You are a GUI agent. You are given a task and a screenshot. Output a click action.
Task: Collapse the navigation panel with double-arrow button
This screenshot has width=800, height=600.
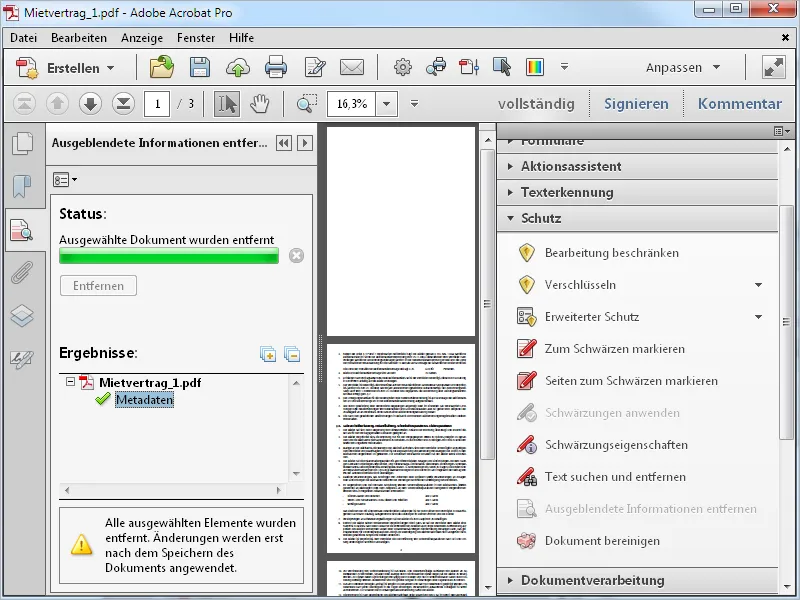[x=284, y=143]
